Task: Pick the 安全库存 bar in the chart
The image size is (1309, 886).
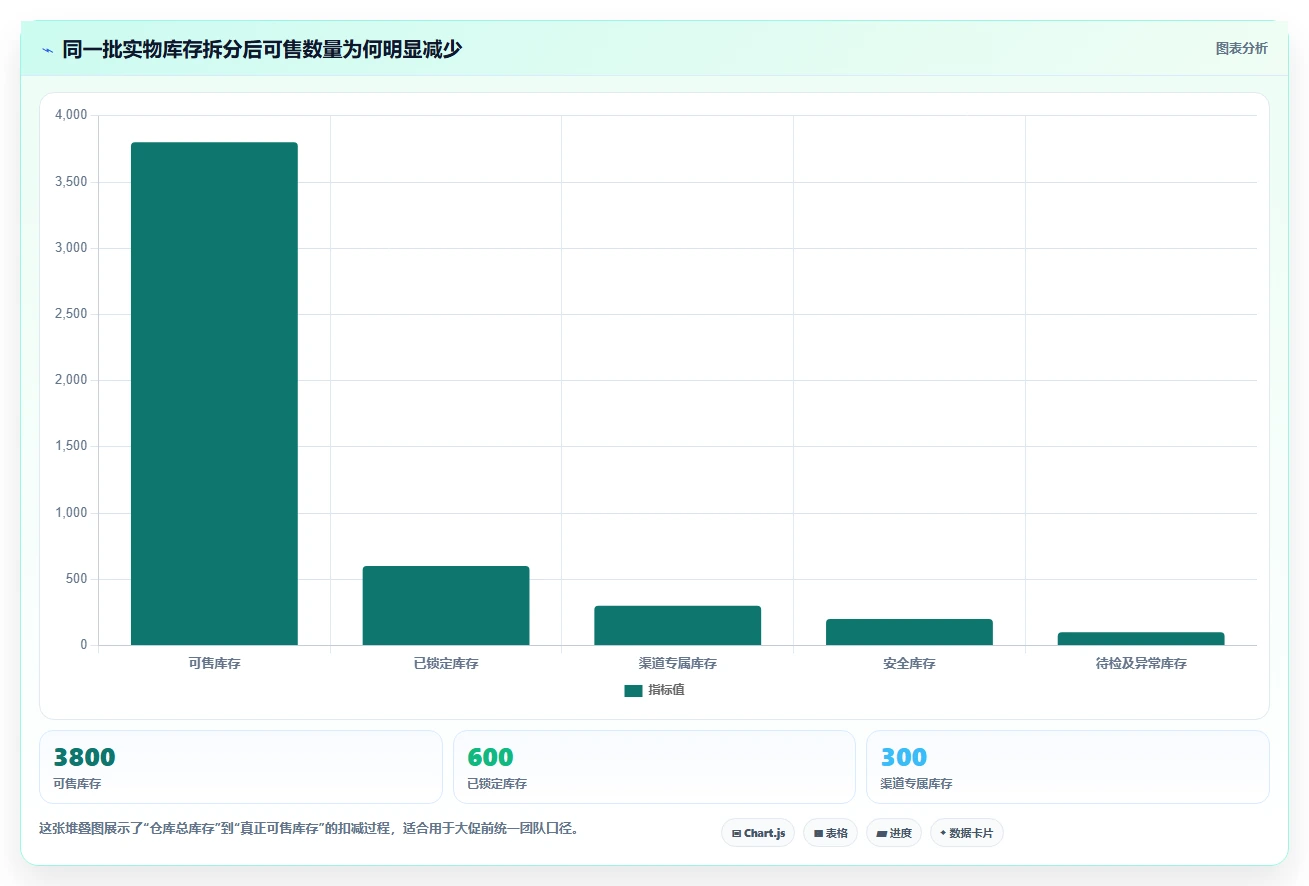Action: click(x=909, y=632)
